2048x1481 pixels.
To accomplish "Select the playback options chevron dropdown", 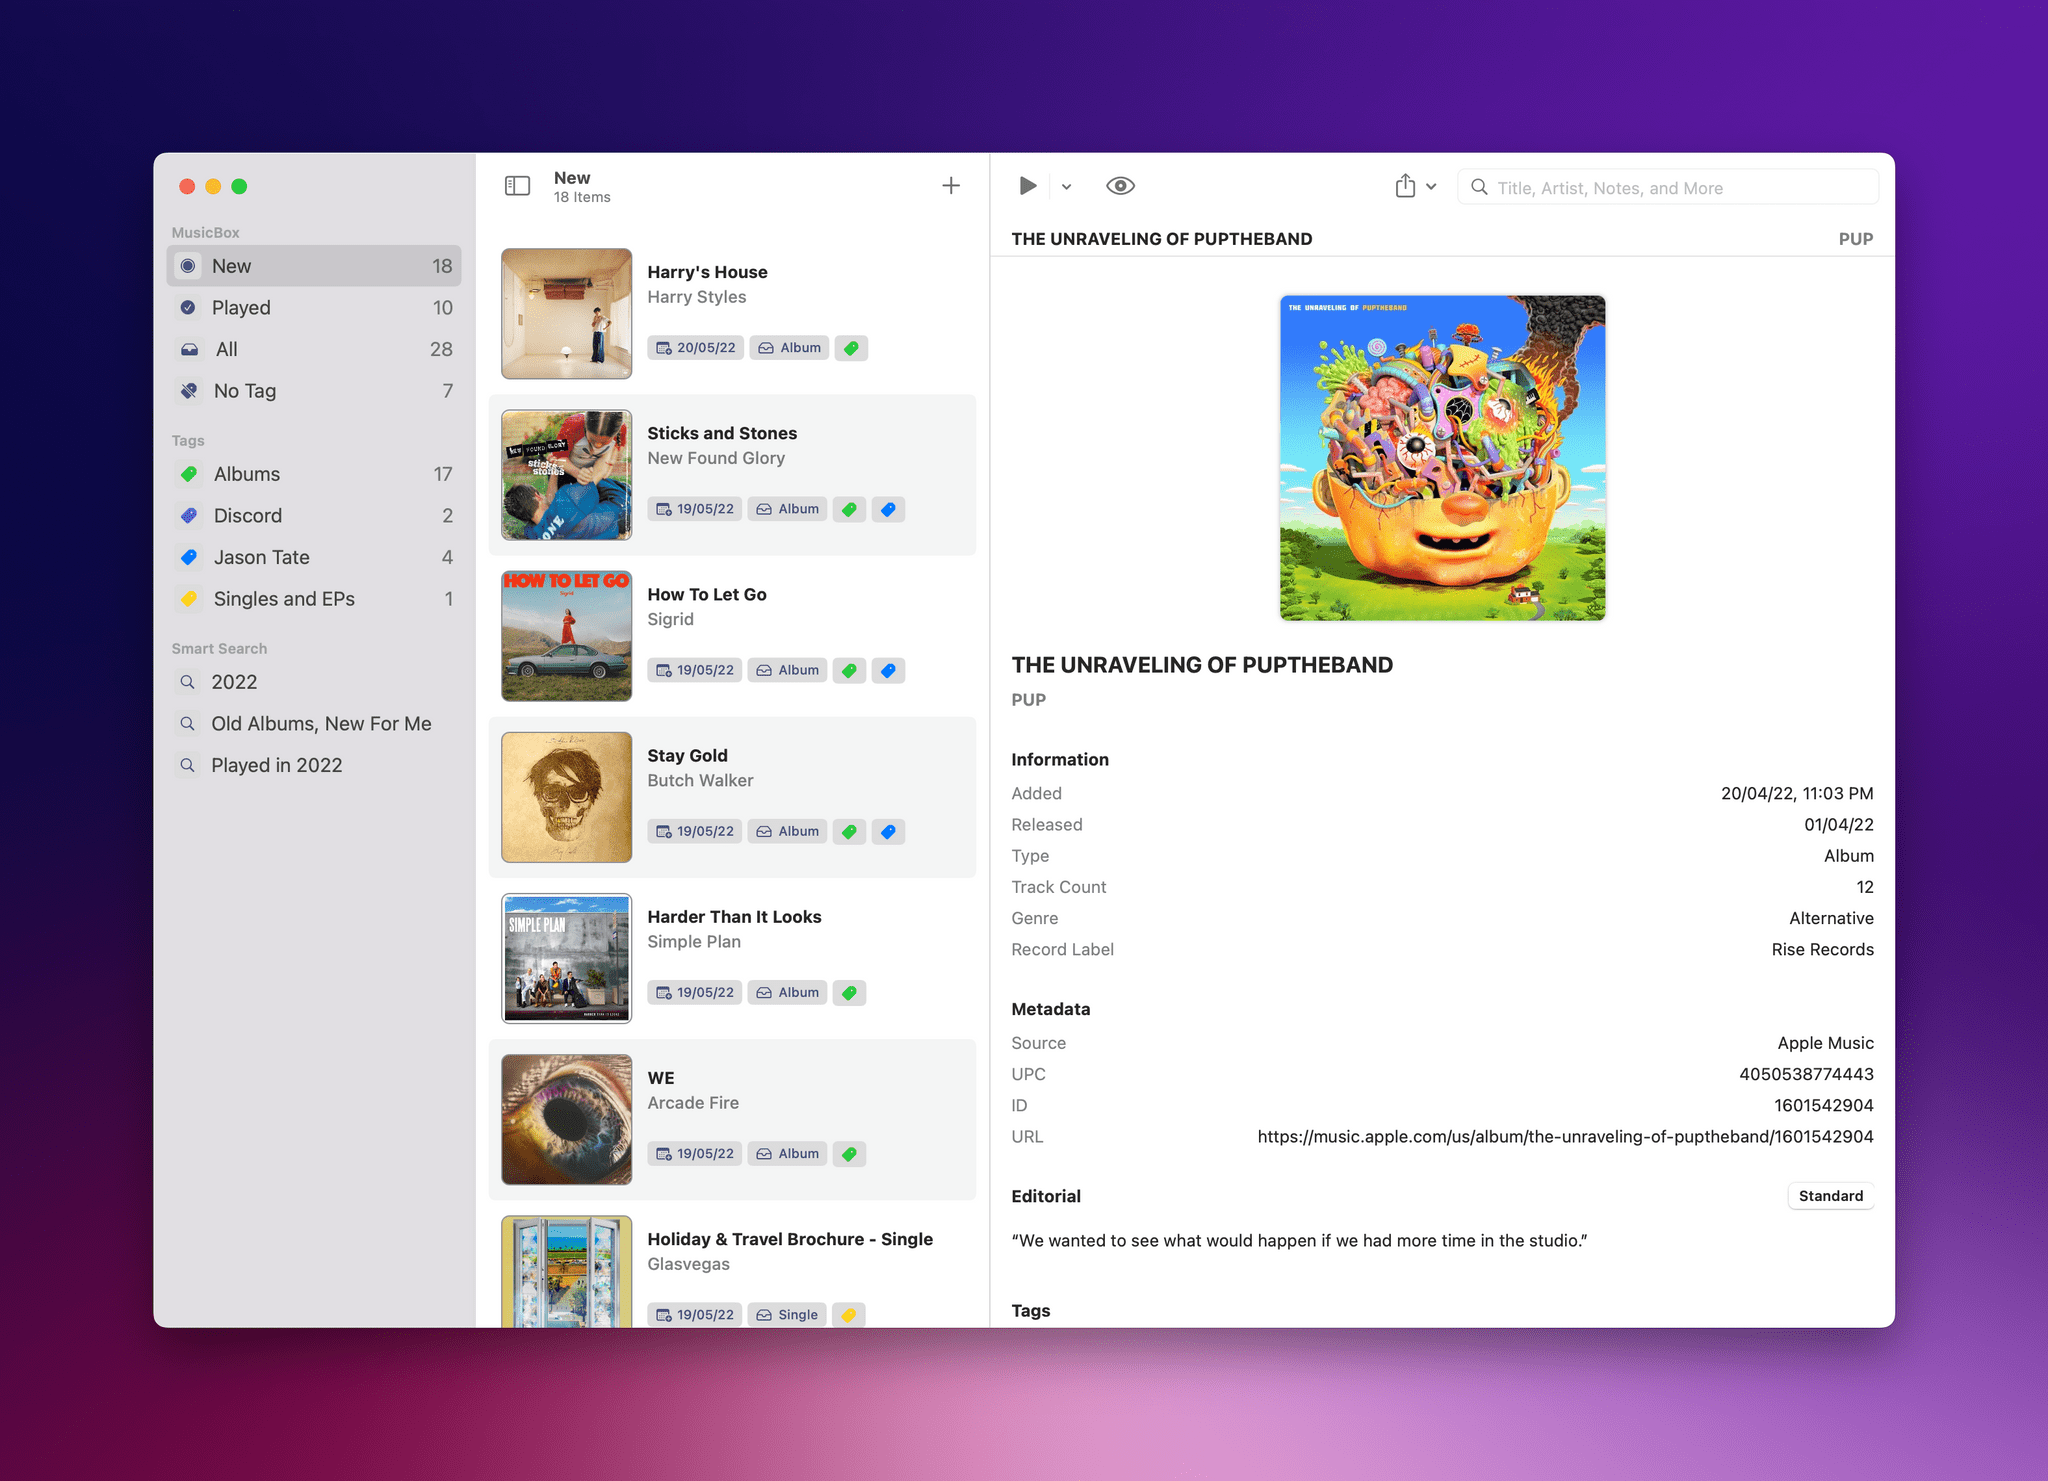I will tap(1065, 186).
